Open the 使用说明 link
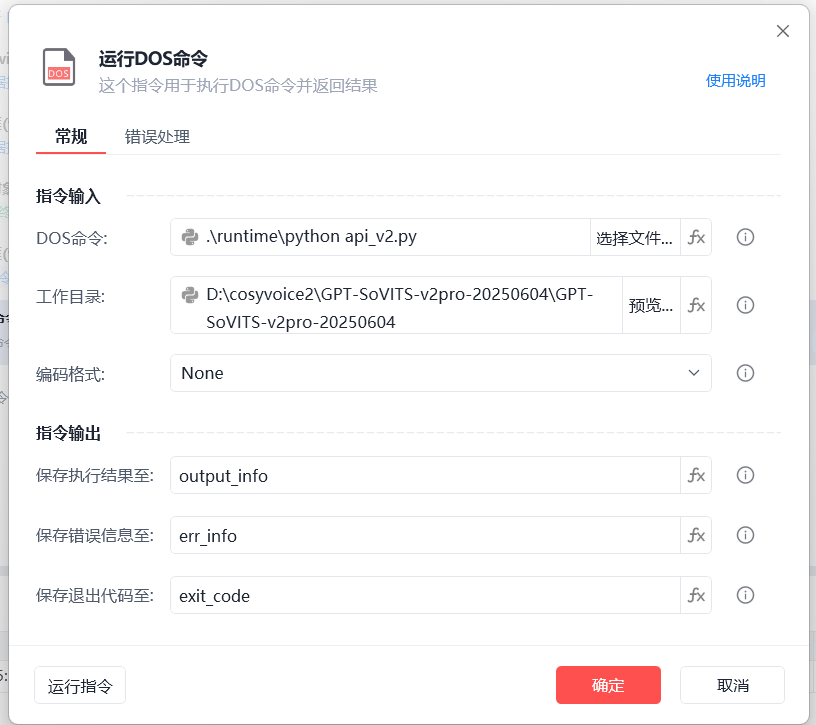Screen dimensions: 816x725 (735, 81)
